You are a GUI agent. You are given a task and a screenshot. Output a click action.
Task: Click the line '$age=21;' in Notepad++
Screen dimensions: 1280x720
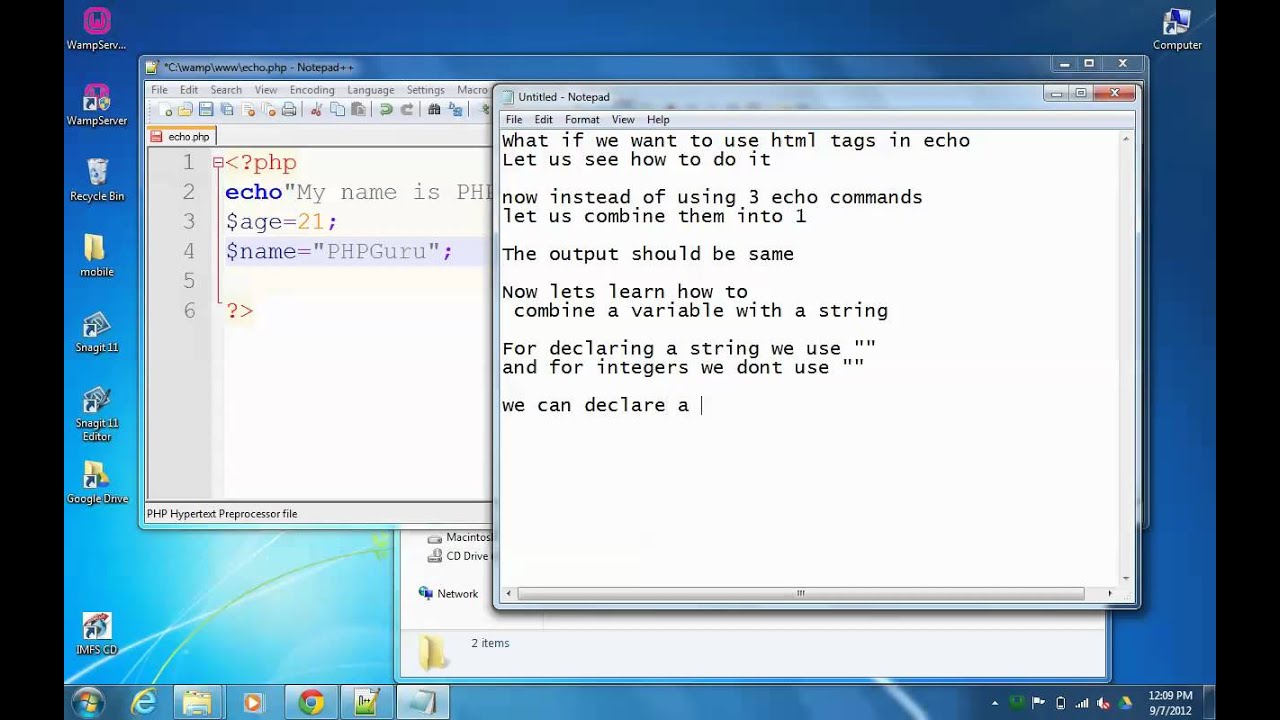coord(281,222)
